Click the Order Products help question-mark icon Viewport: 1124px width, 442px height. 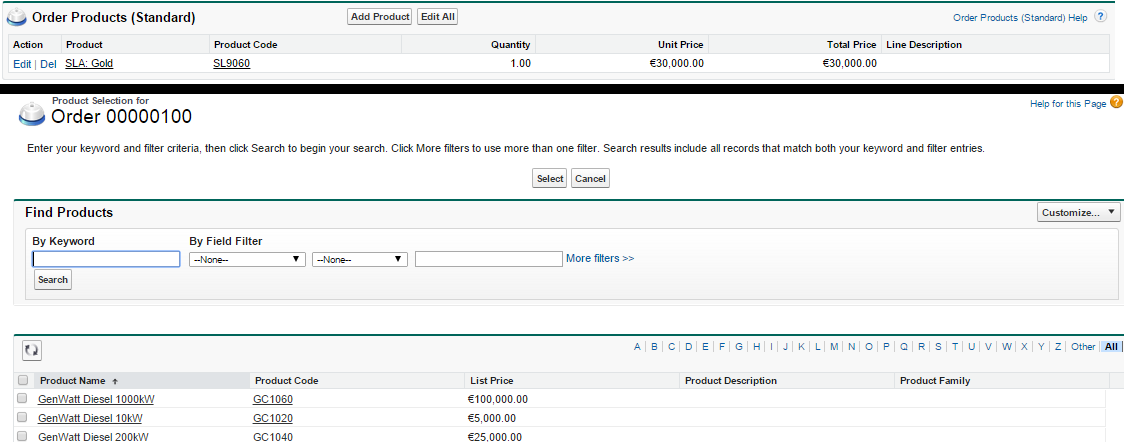point(1101,17)
